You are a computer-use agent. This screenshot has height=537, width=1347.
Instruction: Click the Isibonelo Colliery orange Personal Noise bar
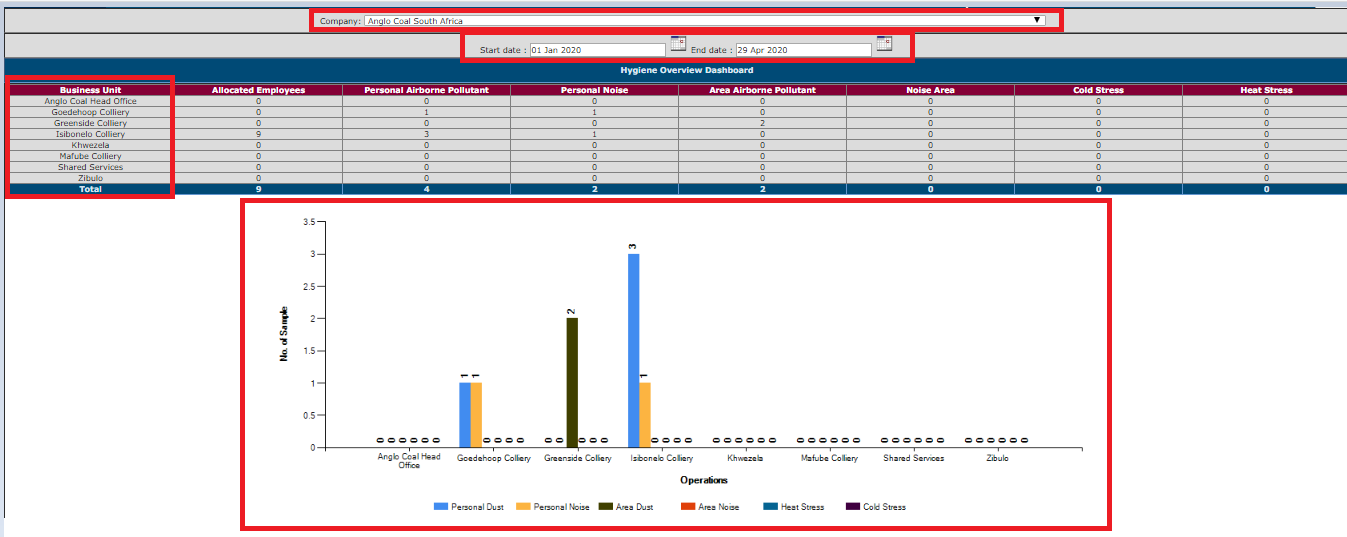tap(645, 415)
